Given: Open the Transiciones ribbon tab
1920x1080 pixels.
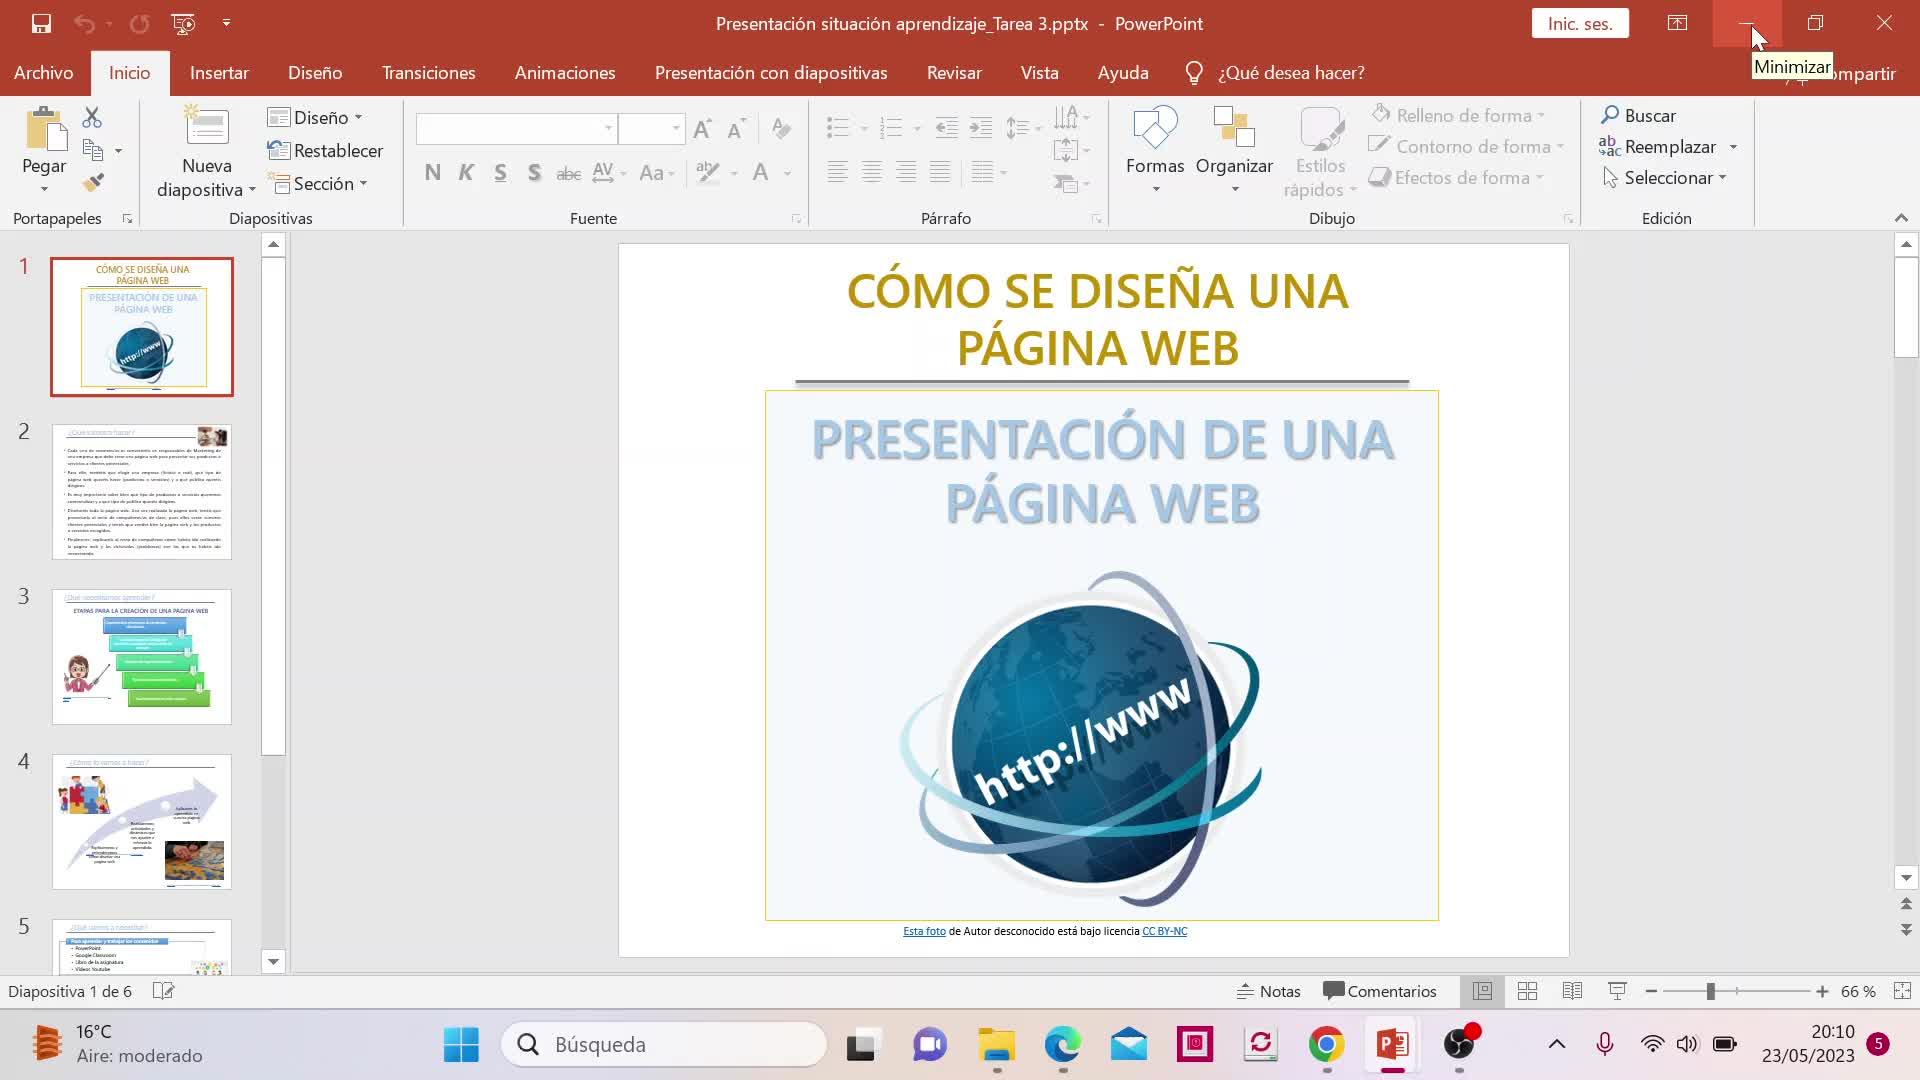Looking at the screenshot, I should coord(428,73).
